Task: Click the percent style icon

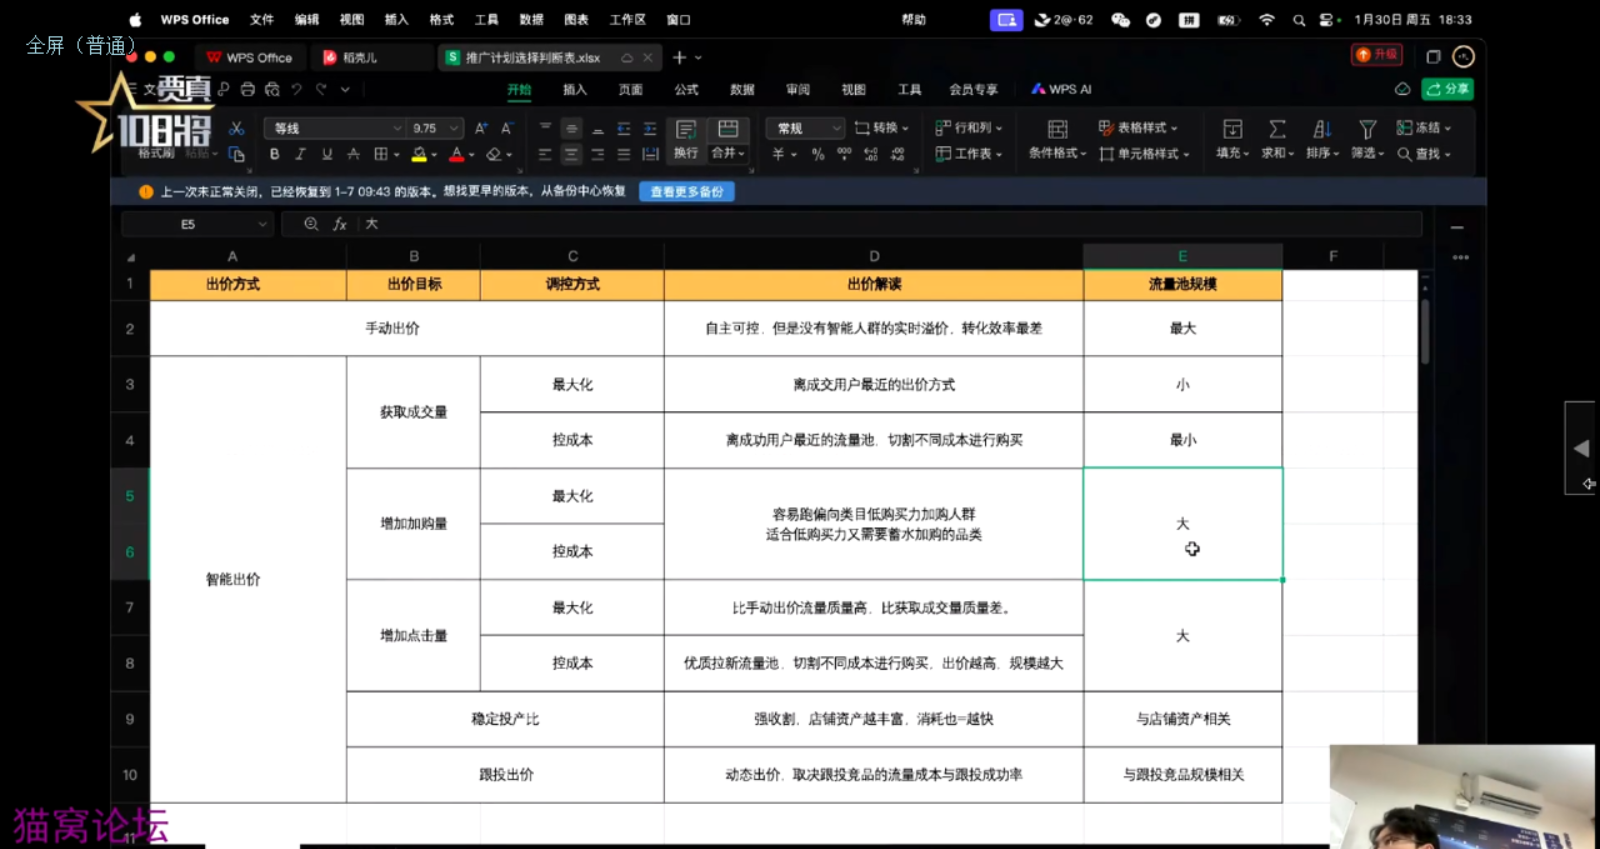Action: click(818, 154)
